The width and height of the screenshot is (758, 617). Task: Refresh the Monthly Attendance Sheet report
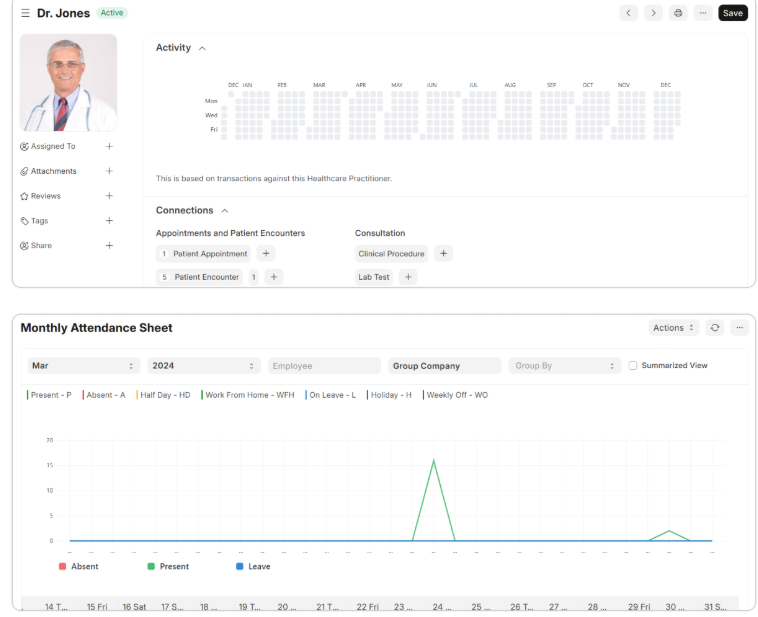714,327
